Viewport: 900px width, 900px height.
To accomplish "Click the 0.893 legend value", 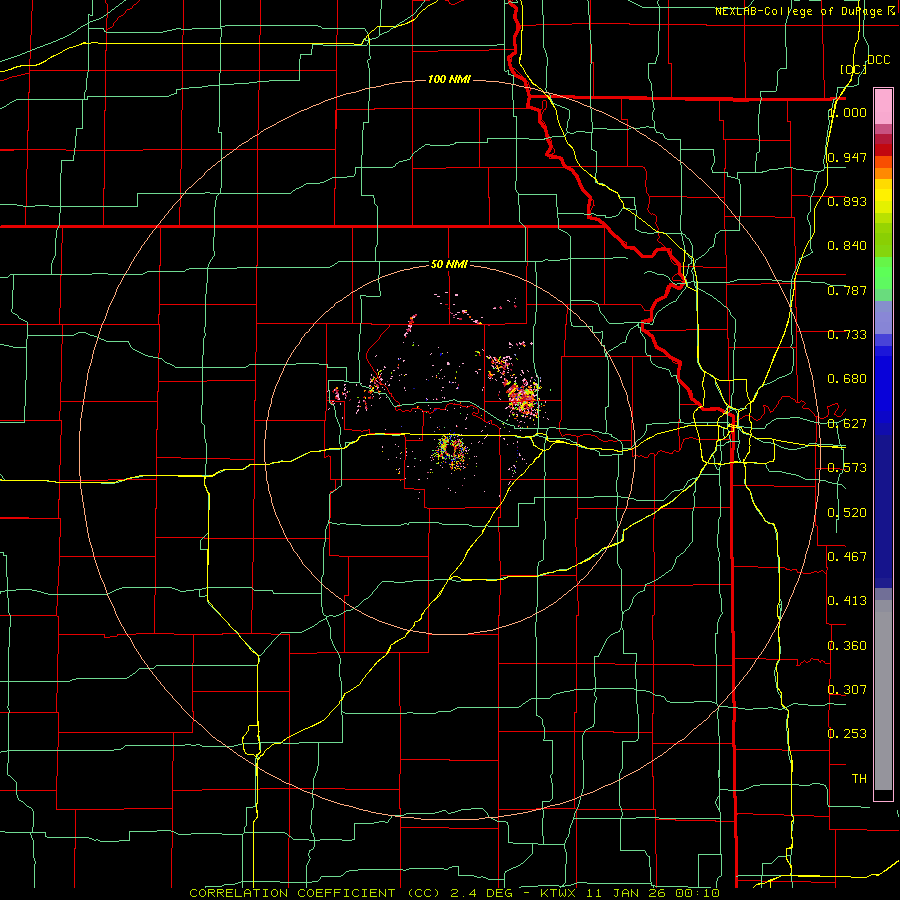I will click(847, 201).
